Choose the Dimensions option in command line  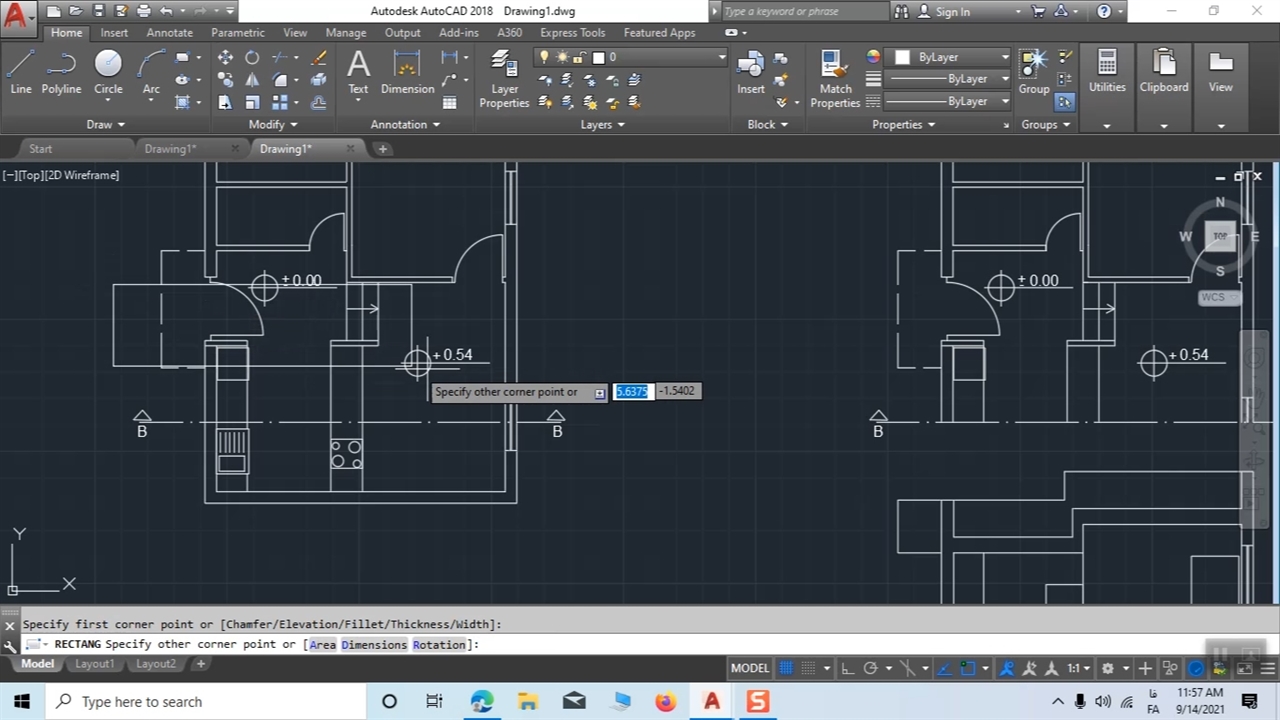[374, 645]
